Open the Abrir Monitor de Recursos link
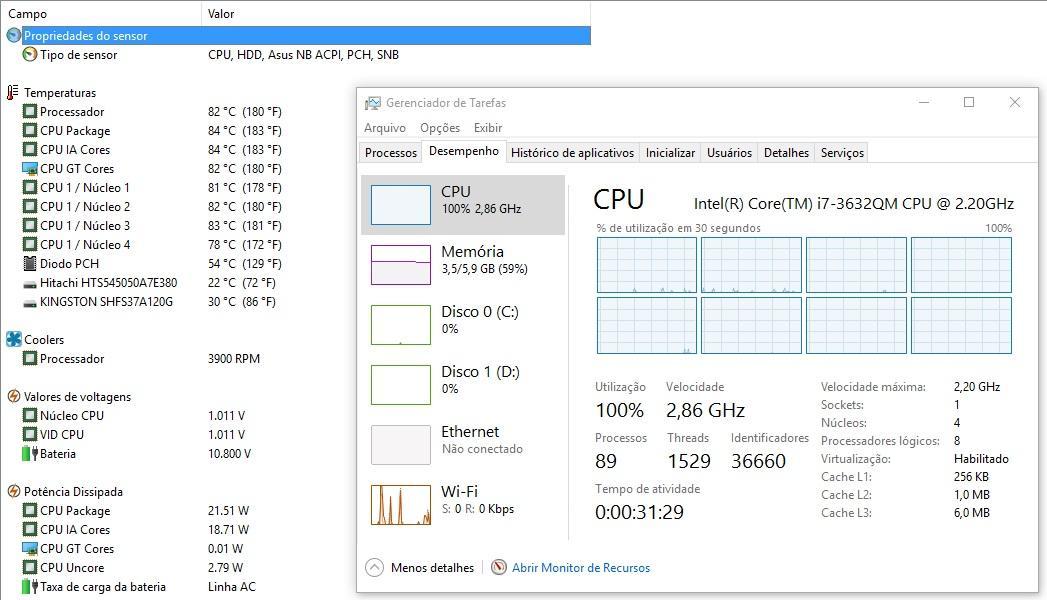 click(x=581, y=567)
